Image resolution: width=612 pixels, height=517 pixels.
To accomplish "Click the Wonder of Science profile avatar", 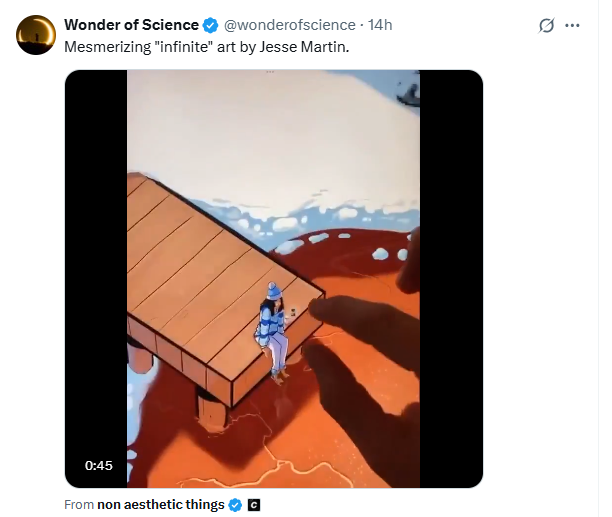I will (x=35, y=34).
